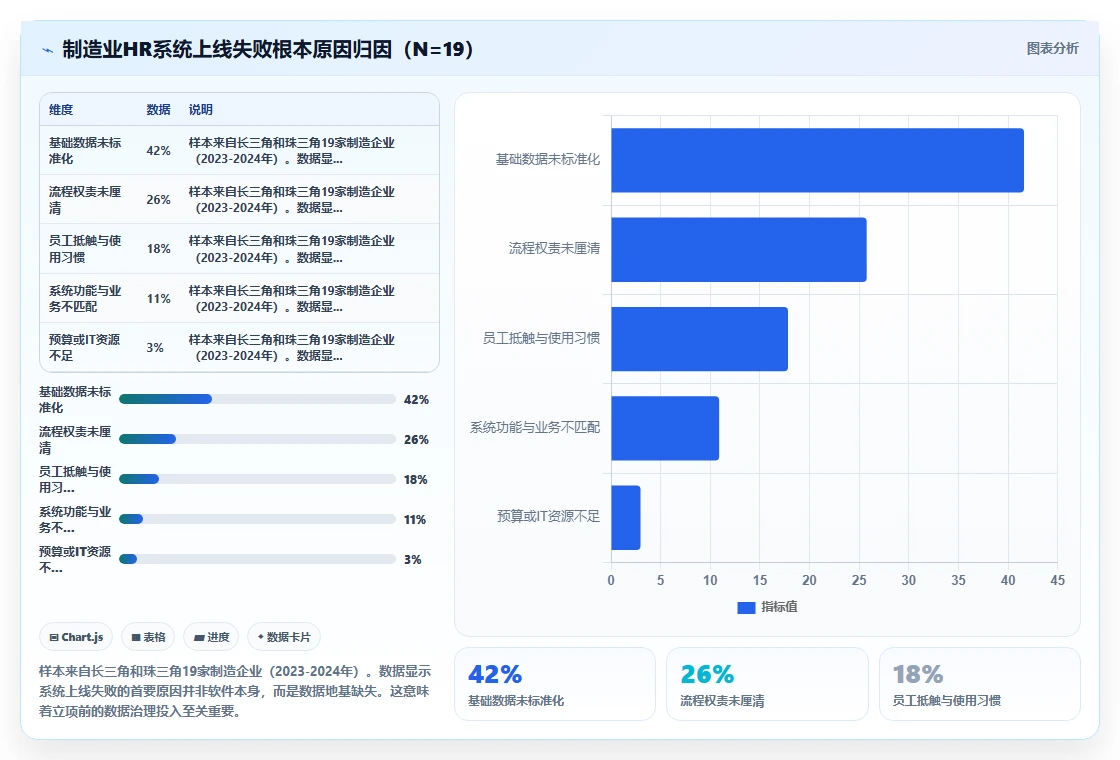Click the 26% value beside second progress bar

point(416,440)
